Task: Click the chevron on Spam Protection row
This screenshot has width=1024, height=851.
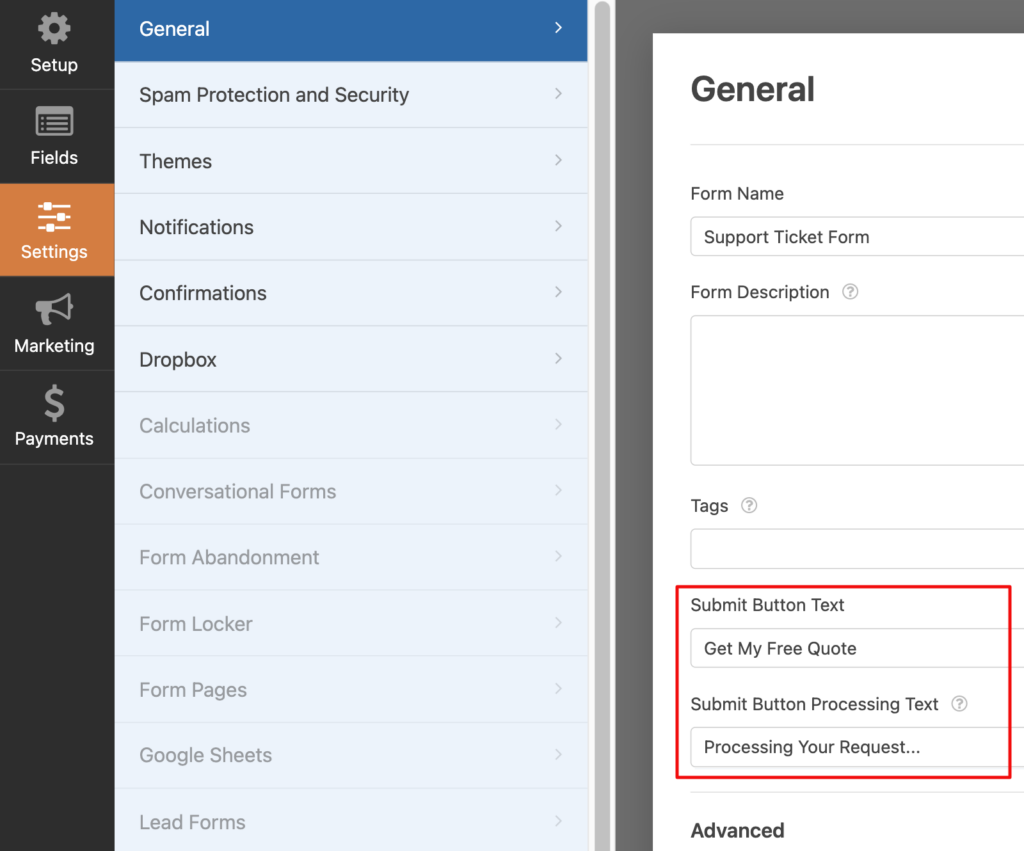Action: (x=558, y=93)
